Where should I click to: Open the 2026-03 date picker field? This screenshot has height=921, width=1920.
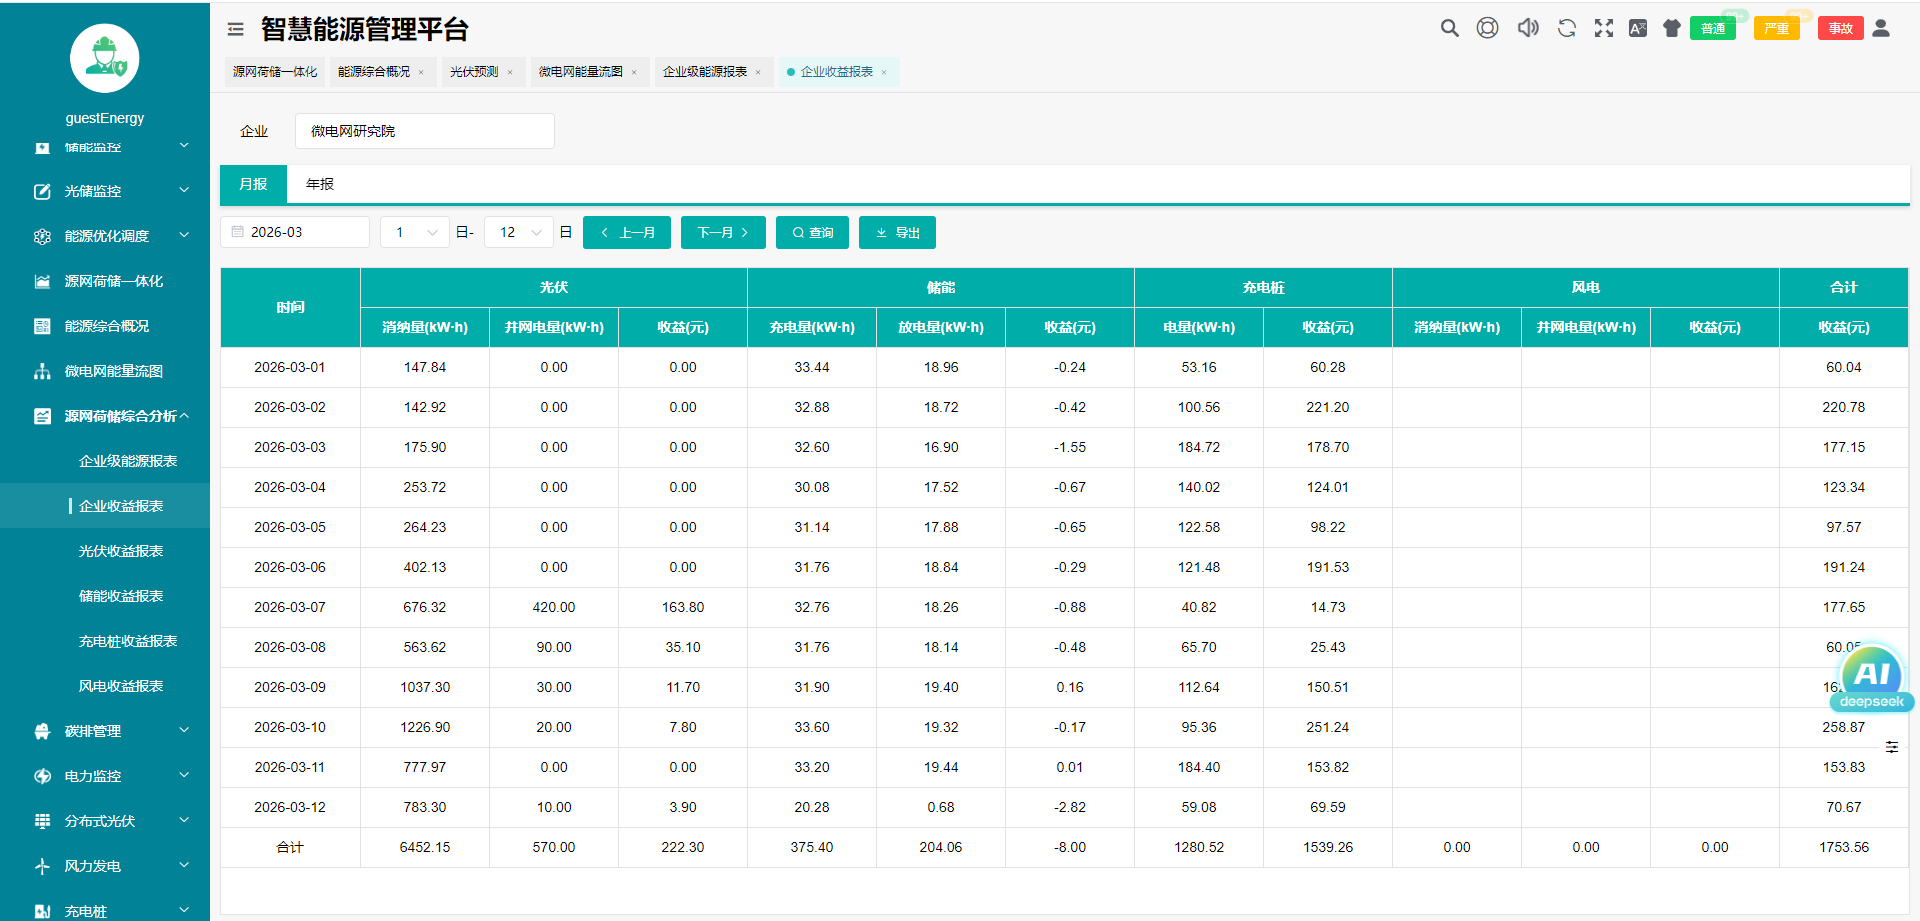pyautogui.click(x=294, y=231)
